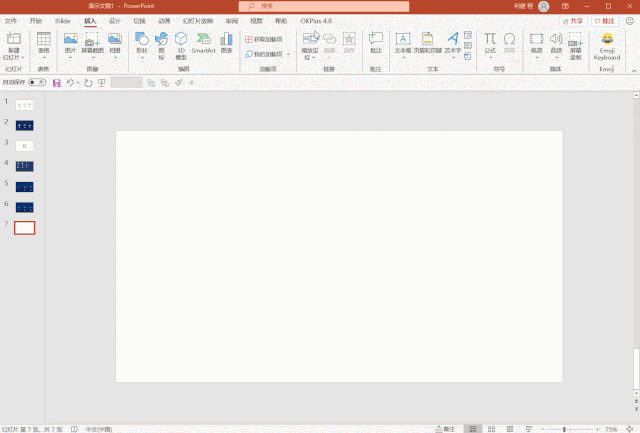Open the Emoji Keyboard
This screenshot has width=640, height=433.
point(607,46)
